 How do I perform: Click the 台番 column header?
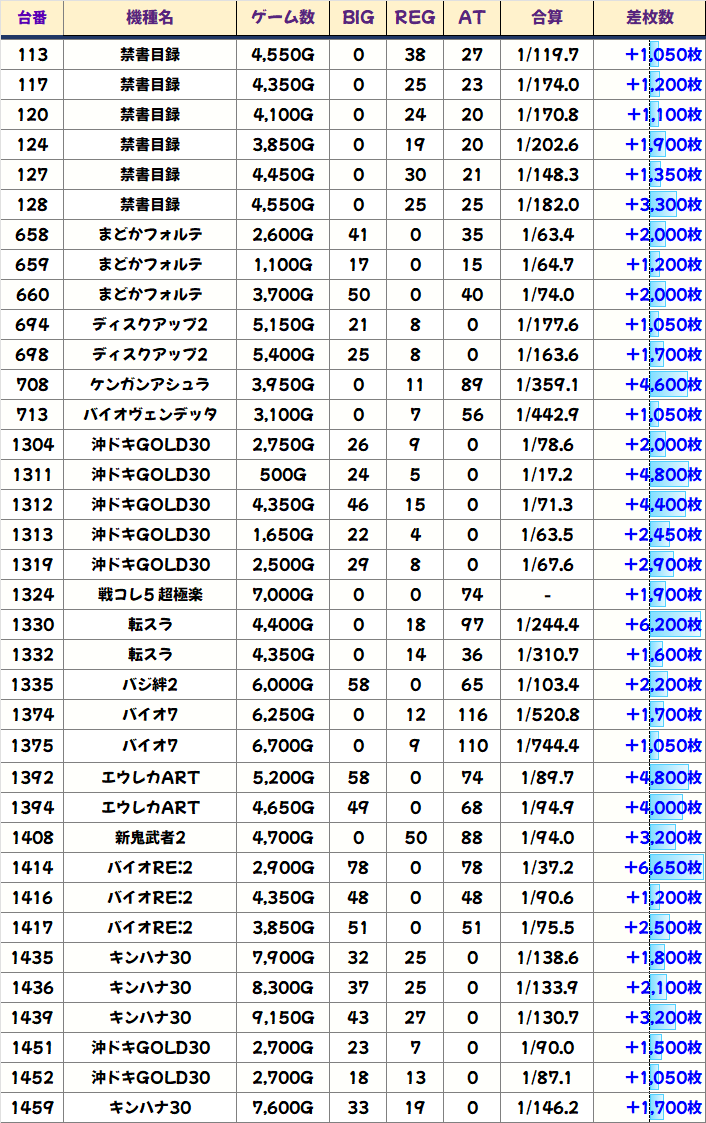pyautogui.click(x=32, y=18)
